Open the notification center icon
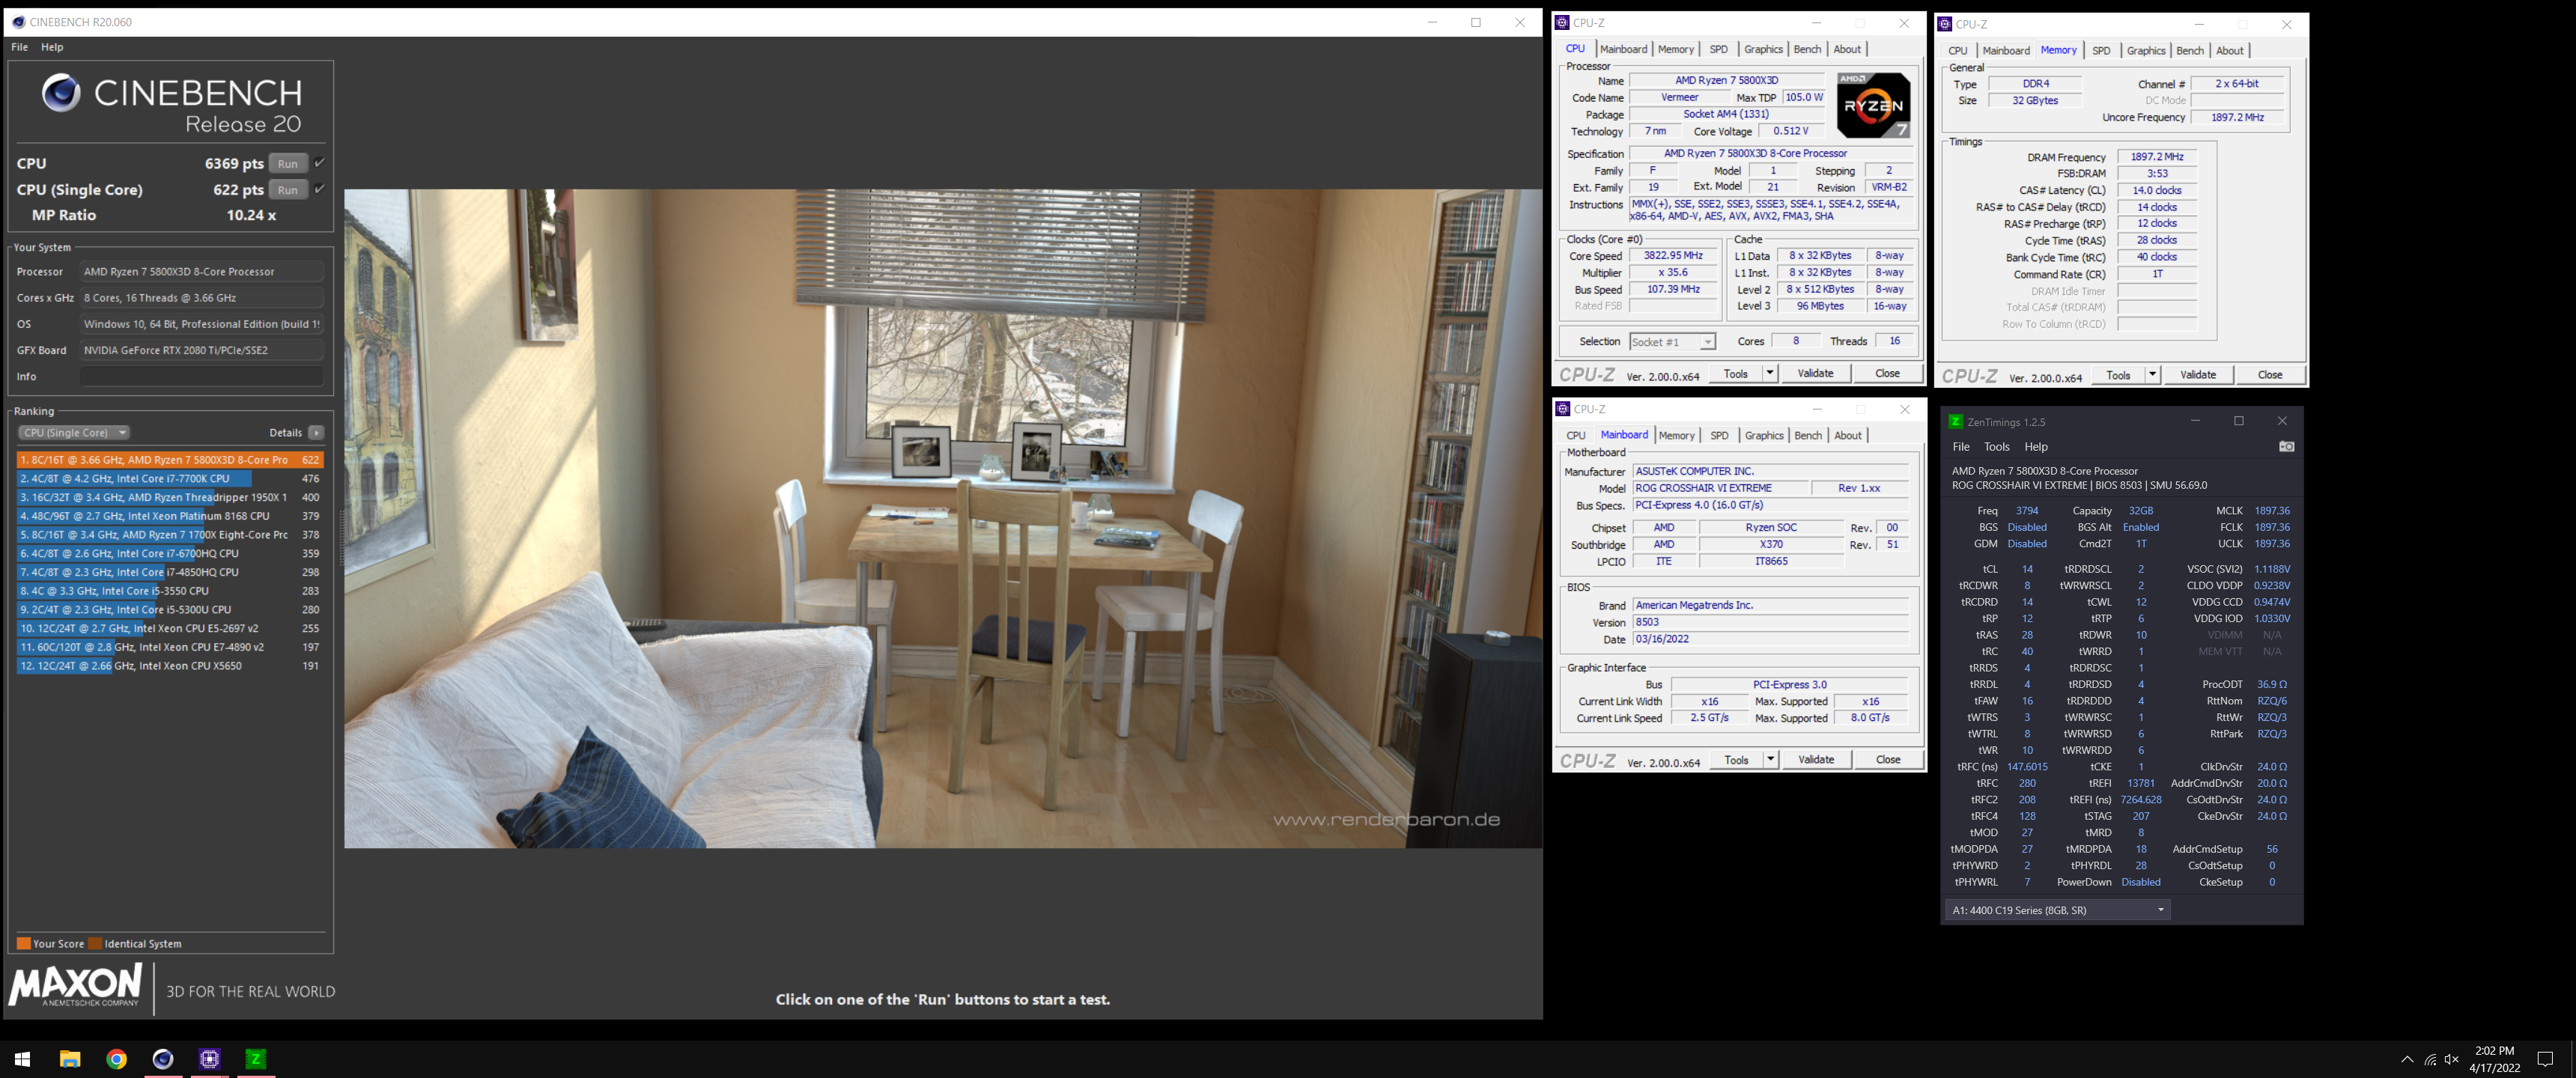Image resolution: width=2576 pixels, height=1078 pixels. [x=2546, y=1059]
